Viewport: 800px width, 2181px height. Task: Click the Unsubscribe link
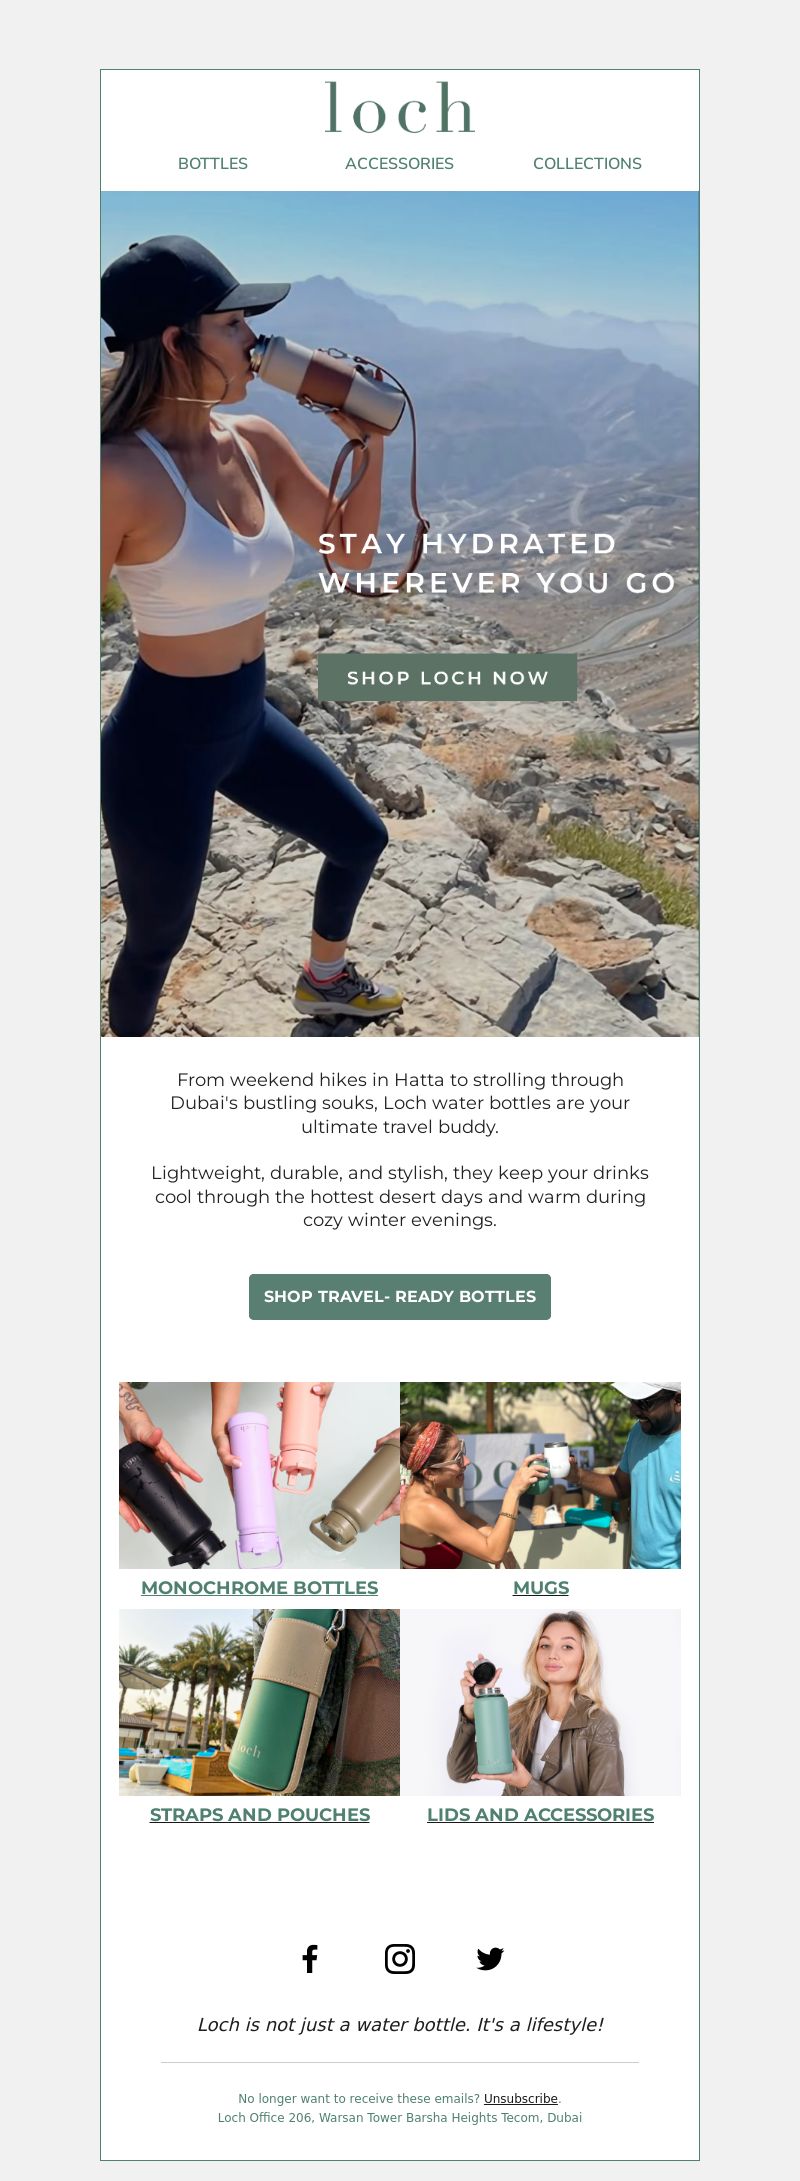521,2099
